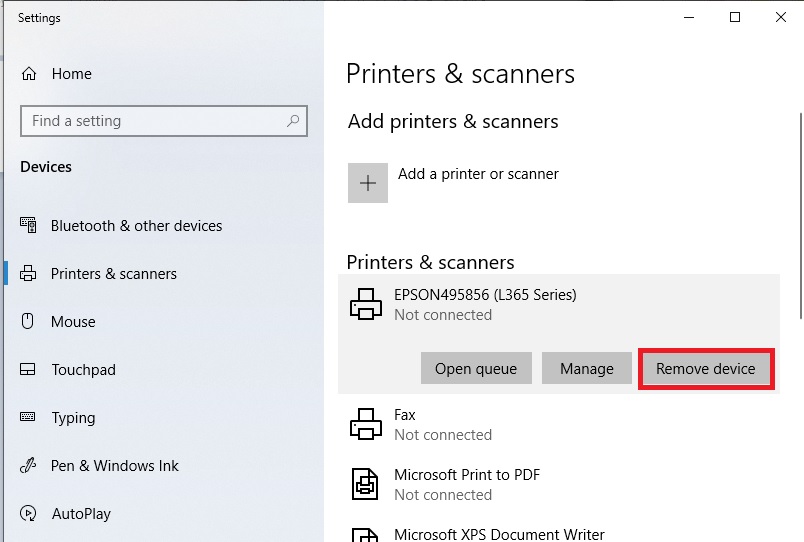Click the Printers & scanners sidebar icon
Image resolution: width=804 pixels, height=542 pixels.
tap(28, 273)
